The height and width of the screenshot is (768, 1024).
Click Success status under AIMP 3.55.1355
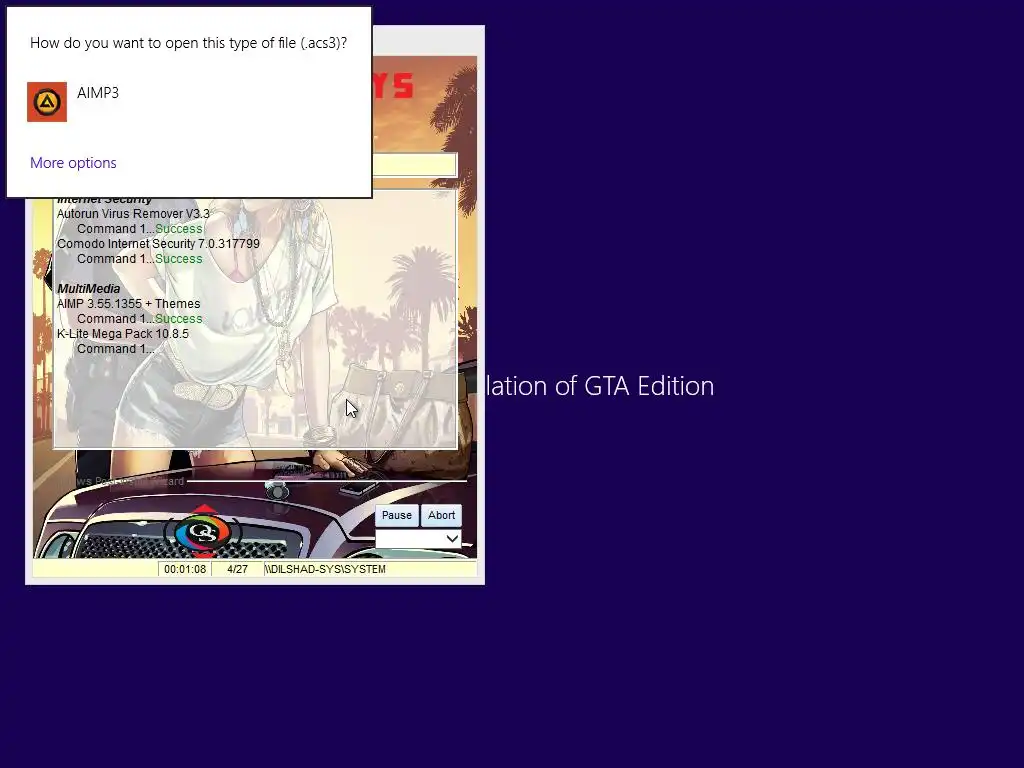[x=179, y=319]
